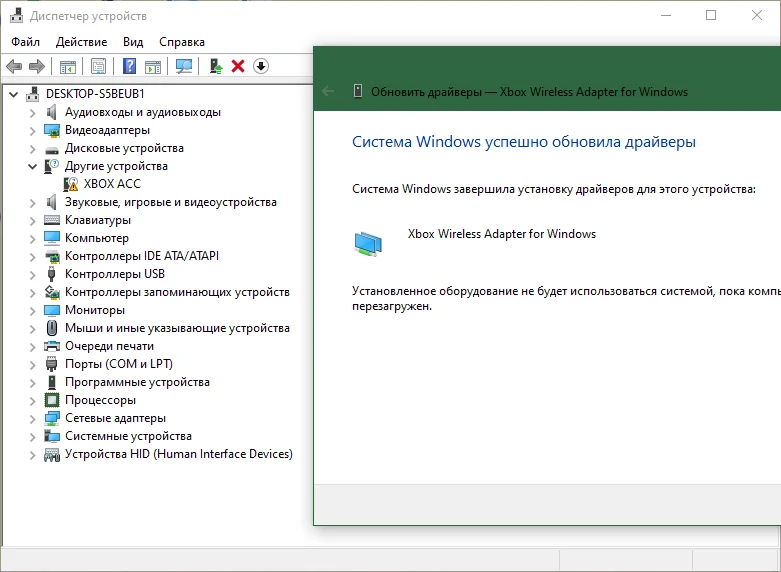Click the Xbox Wireless Adapter network icon
The image size is (781, 572).
click(368, 244)
